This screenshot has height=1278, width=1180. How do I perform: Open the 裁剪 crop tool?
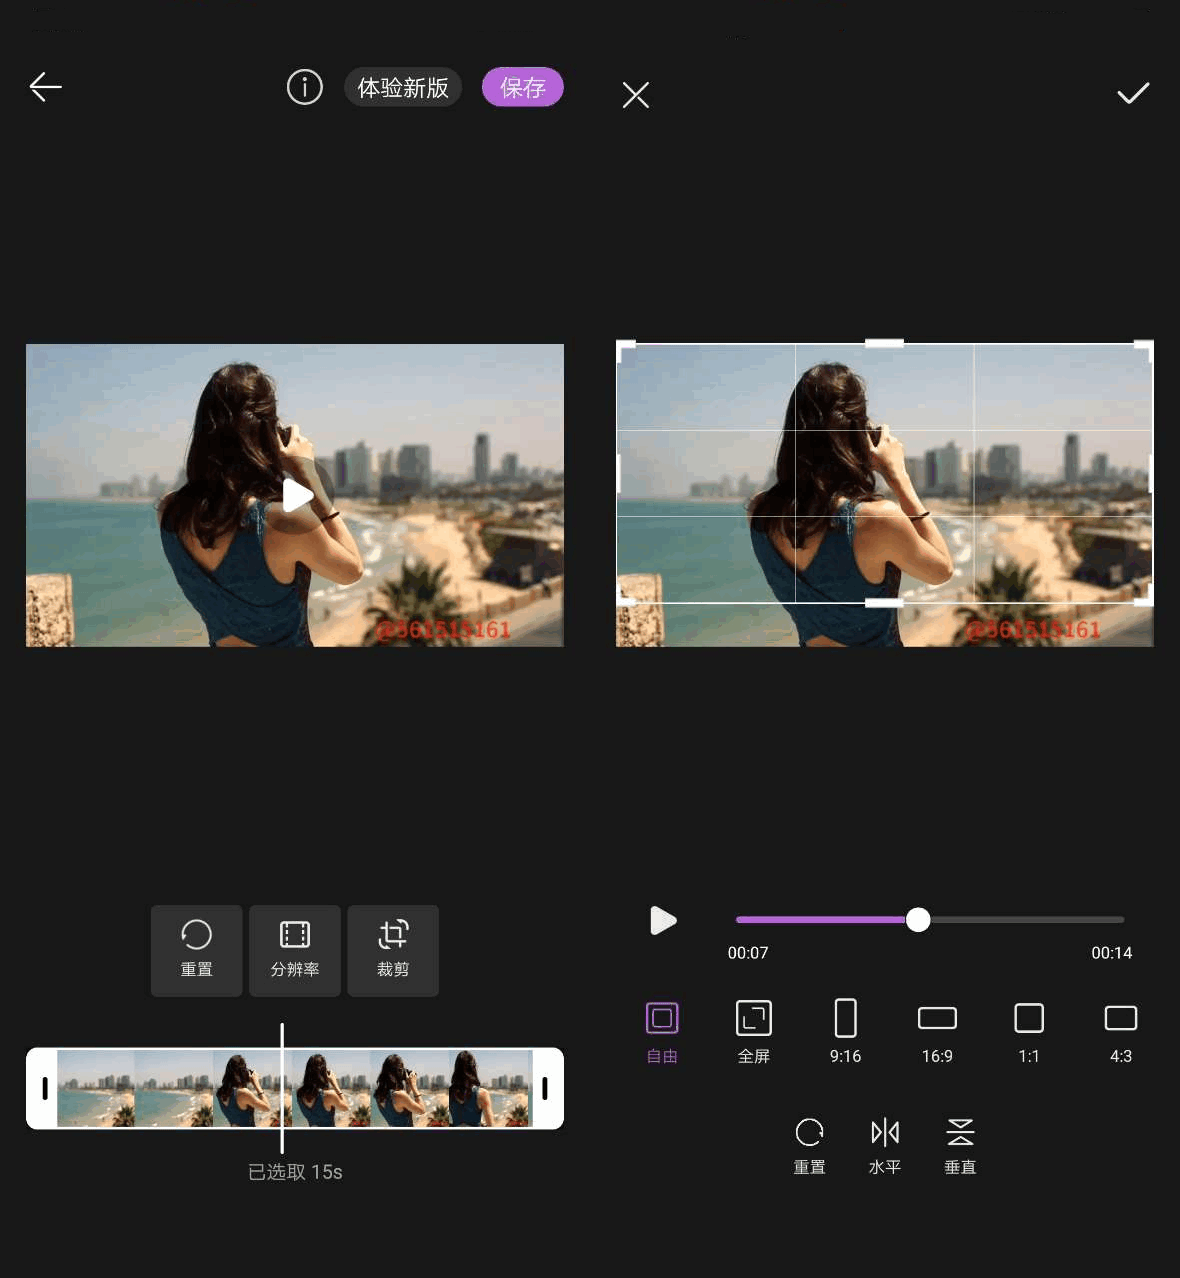(393, 950)
